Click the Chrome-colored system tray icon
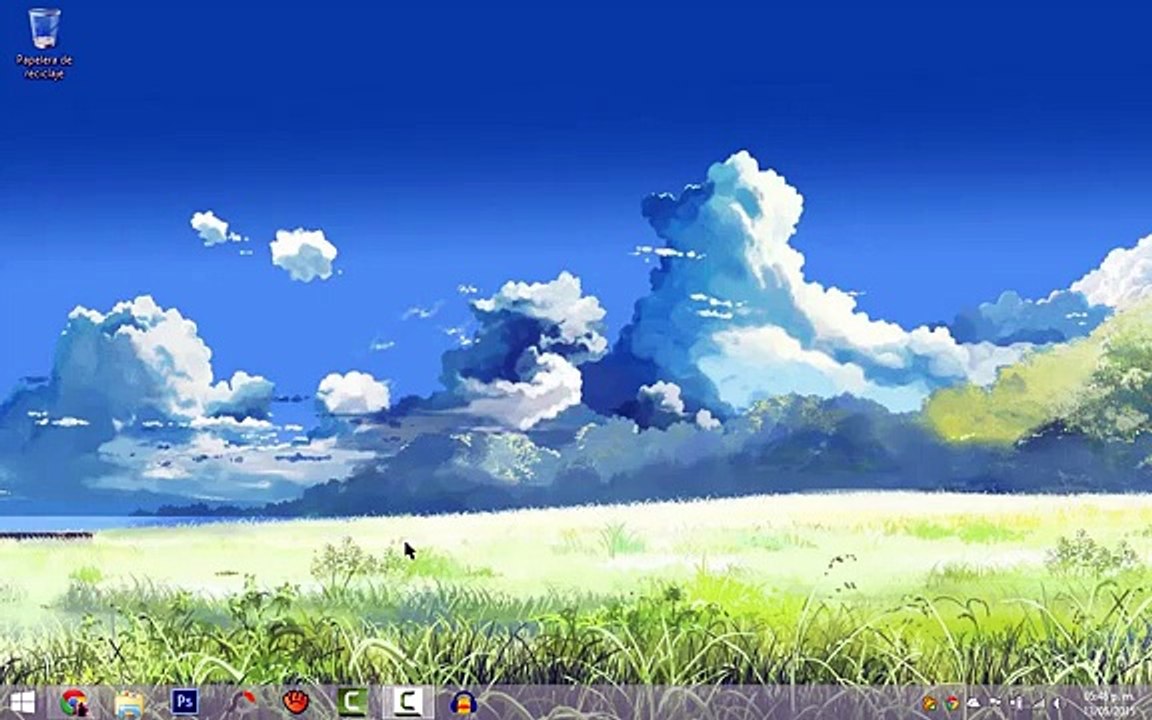The image size is (1152, 720). pyautogui.click(x=951, y=703)
